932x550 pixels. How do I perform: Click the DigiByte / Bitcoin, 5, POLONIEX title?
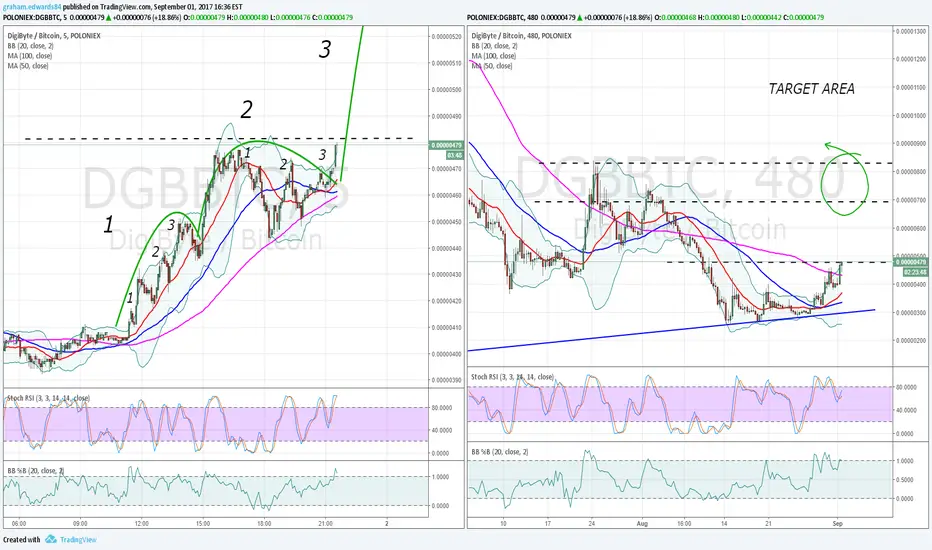[x=54, y=36]
